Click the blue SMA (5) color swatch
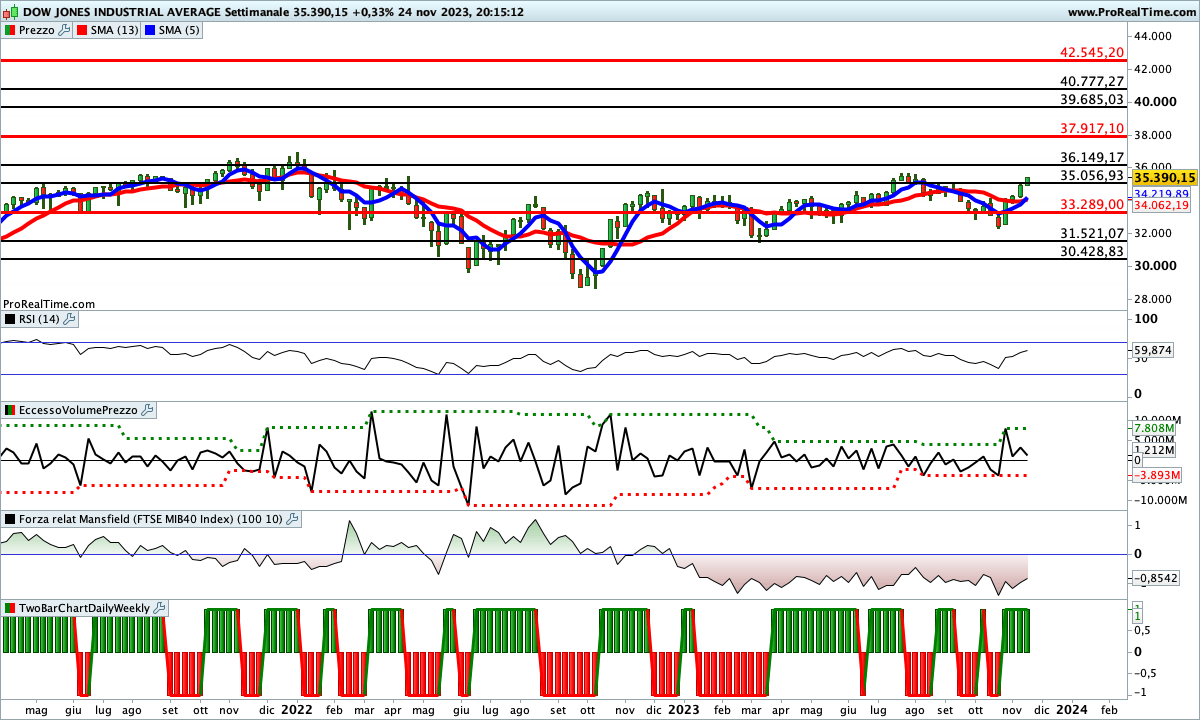This screenshot has width=1200, height=720. click(151, 30)
